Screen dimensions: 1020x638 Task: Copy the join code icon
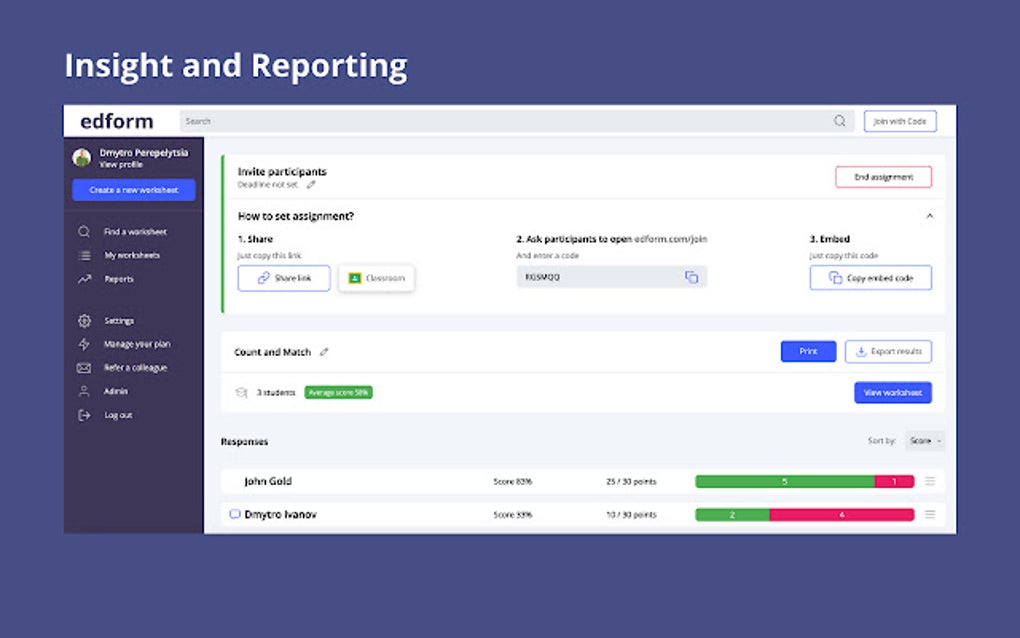(x=691, y=277)
